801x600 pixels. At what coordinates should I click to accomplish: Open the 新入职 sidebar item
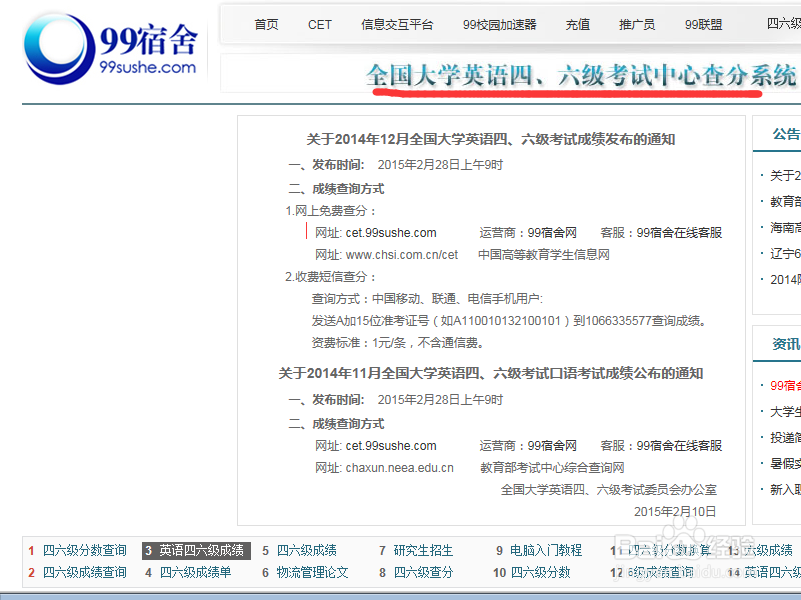[x=785, y=490]
